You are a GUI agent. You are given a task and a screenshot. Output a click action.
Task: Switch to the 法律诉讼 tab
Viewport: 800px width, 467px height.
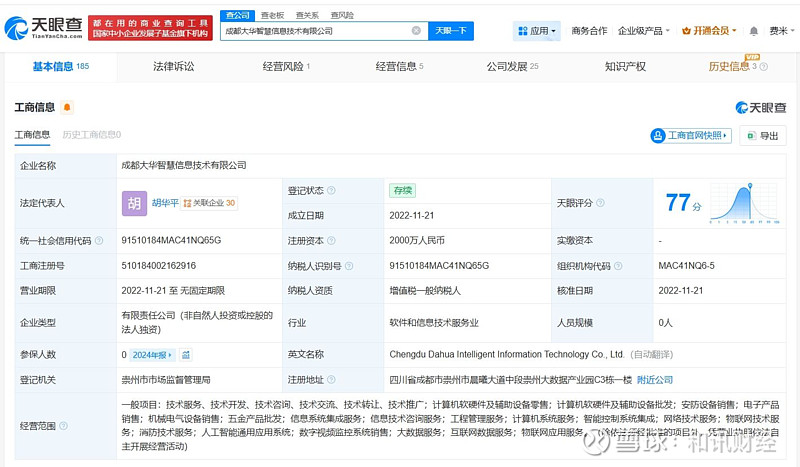pyautogui.click(x=173, y=67)
